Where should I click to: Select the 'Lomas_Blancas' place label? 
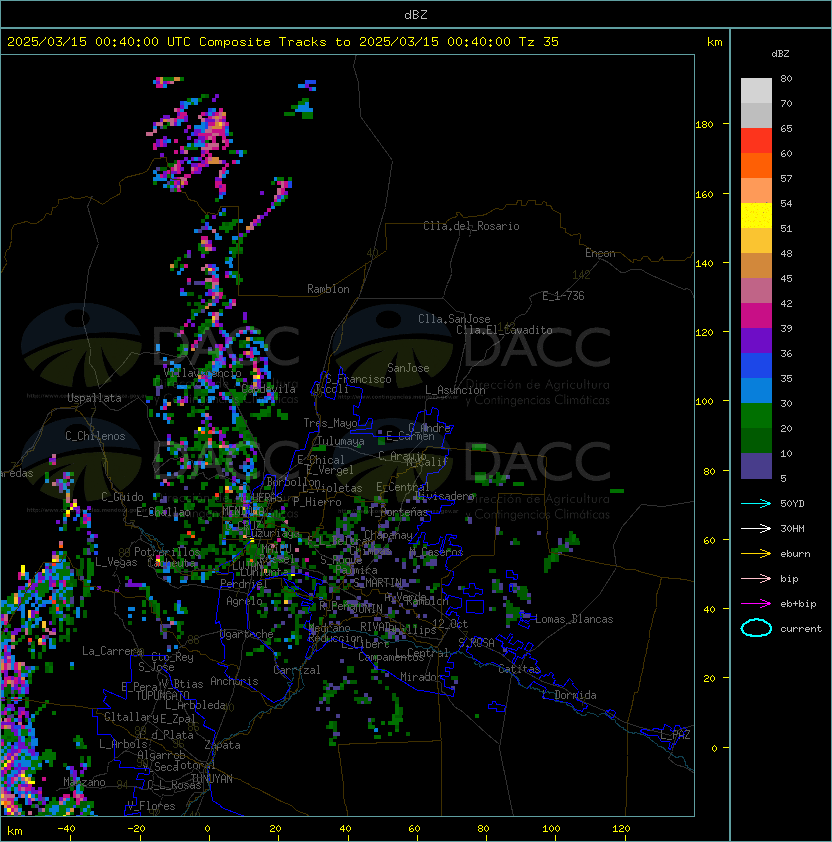[574, 619]
